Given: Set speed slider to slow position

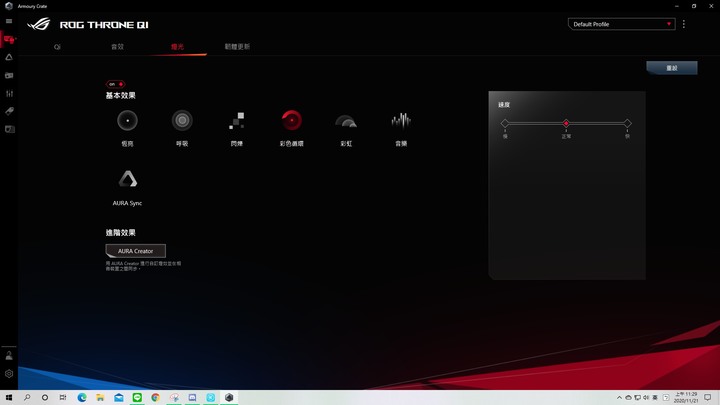Looking at the screenshot, I should [505, 123].
